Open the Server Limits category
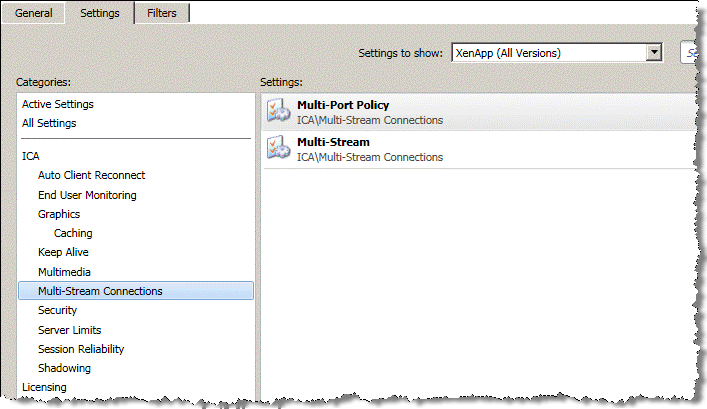The width and height of the screenshot is (707, 409). pos(69,330)
